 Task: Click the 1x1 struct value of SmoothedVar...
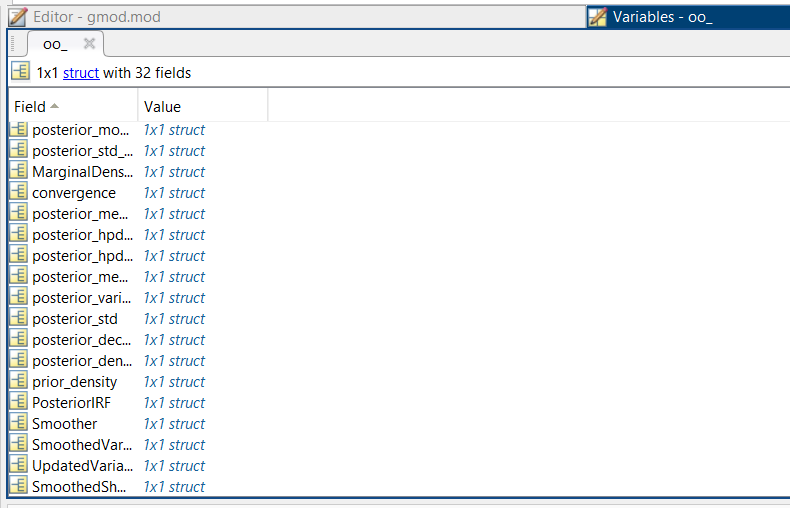174,445
